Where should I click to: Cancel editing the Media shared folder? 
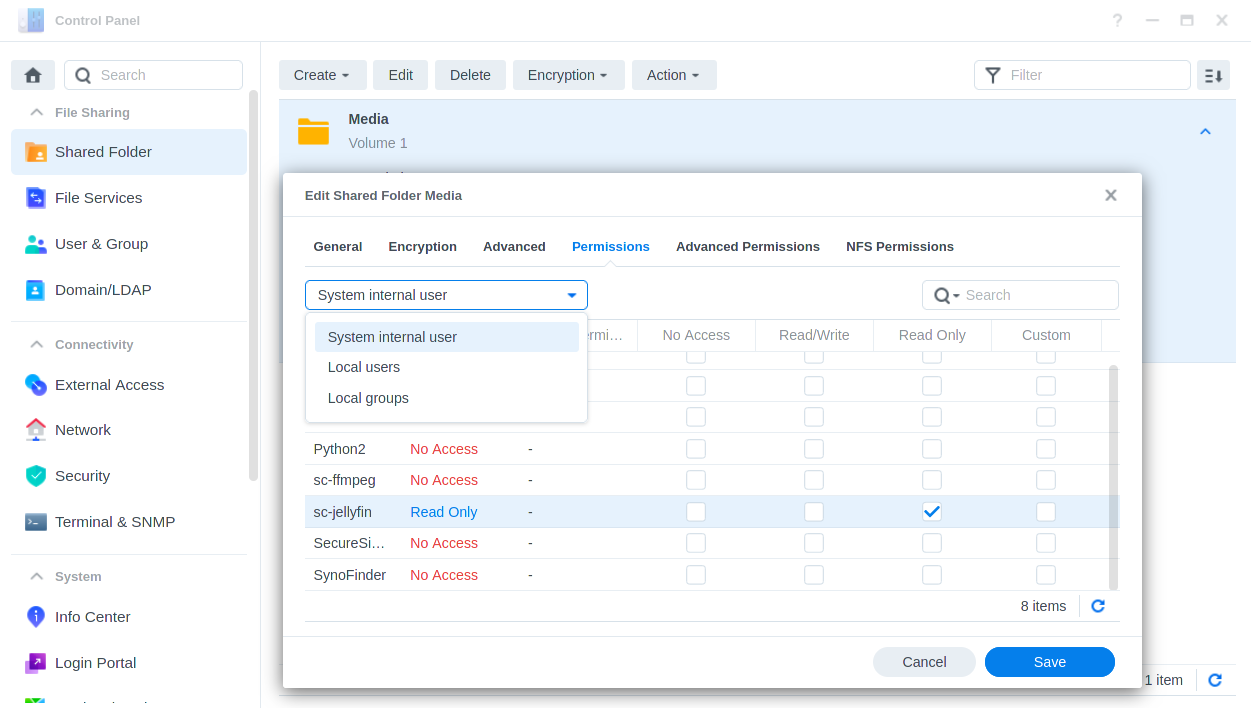click(x=923, y=662)
